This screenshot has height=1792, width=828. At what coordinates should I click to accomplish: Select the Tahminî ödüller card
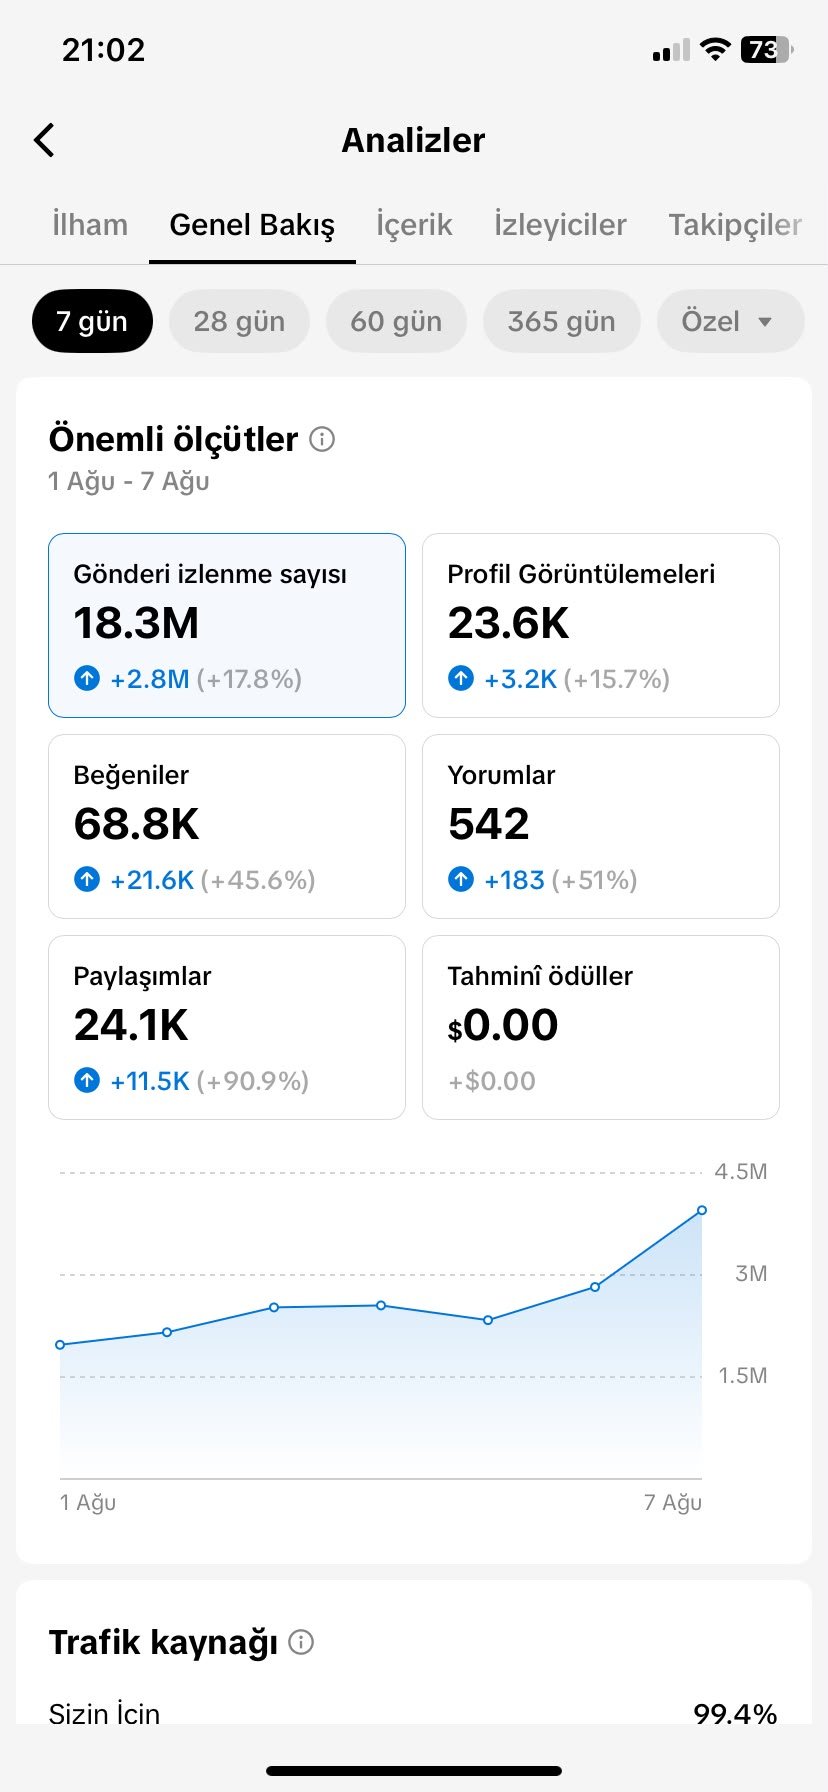pos(601,1027)
